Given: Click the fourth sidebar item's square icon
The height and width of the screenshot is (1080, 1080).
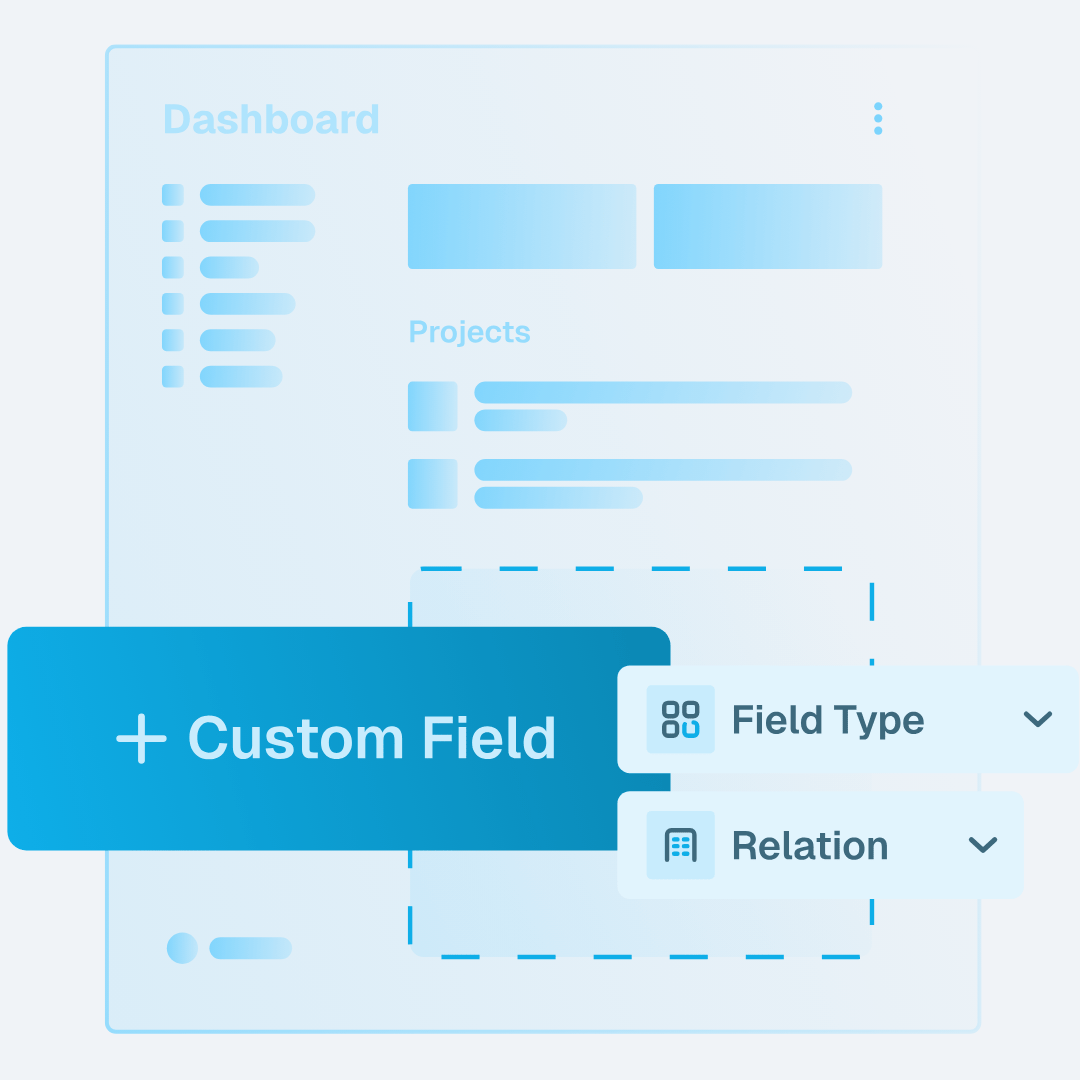Looking at the screenshot, I should click(173, 304).
